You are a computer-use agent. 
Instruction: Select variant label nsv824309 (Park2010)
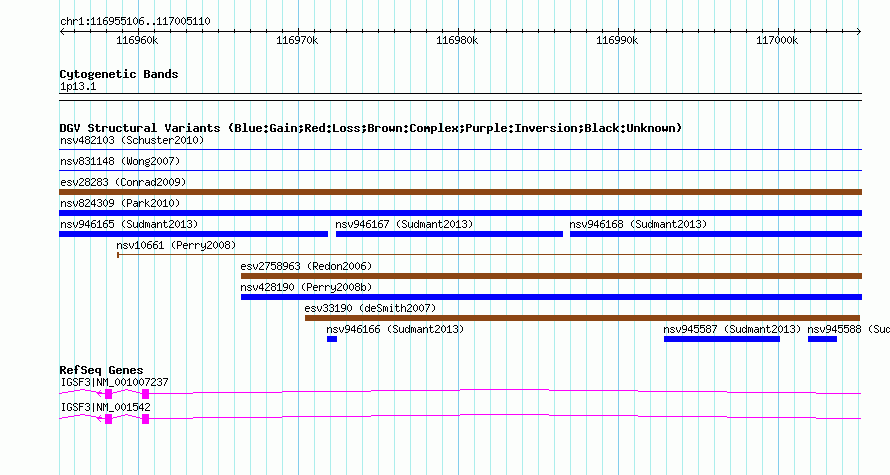(120, 203)
